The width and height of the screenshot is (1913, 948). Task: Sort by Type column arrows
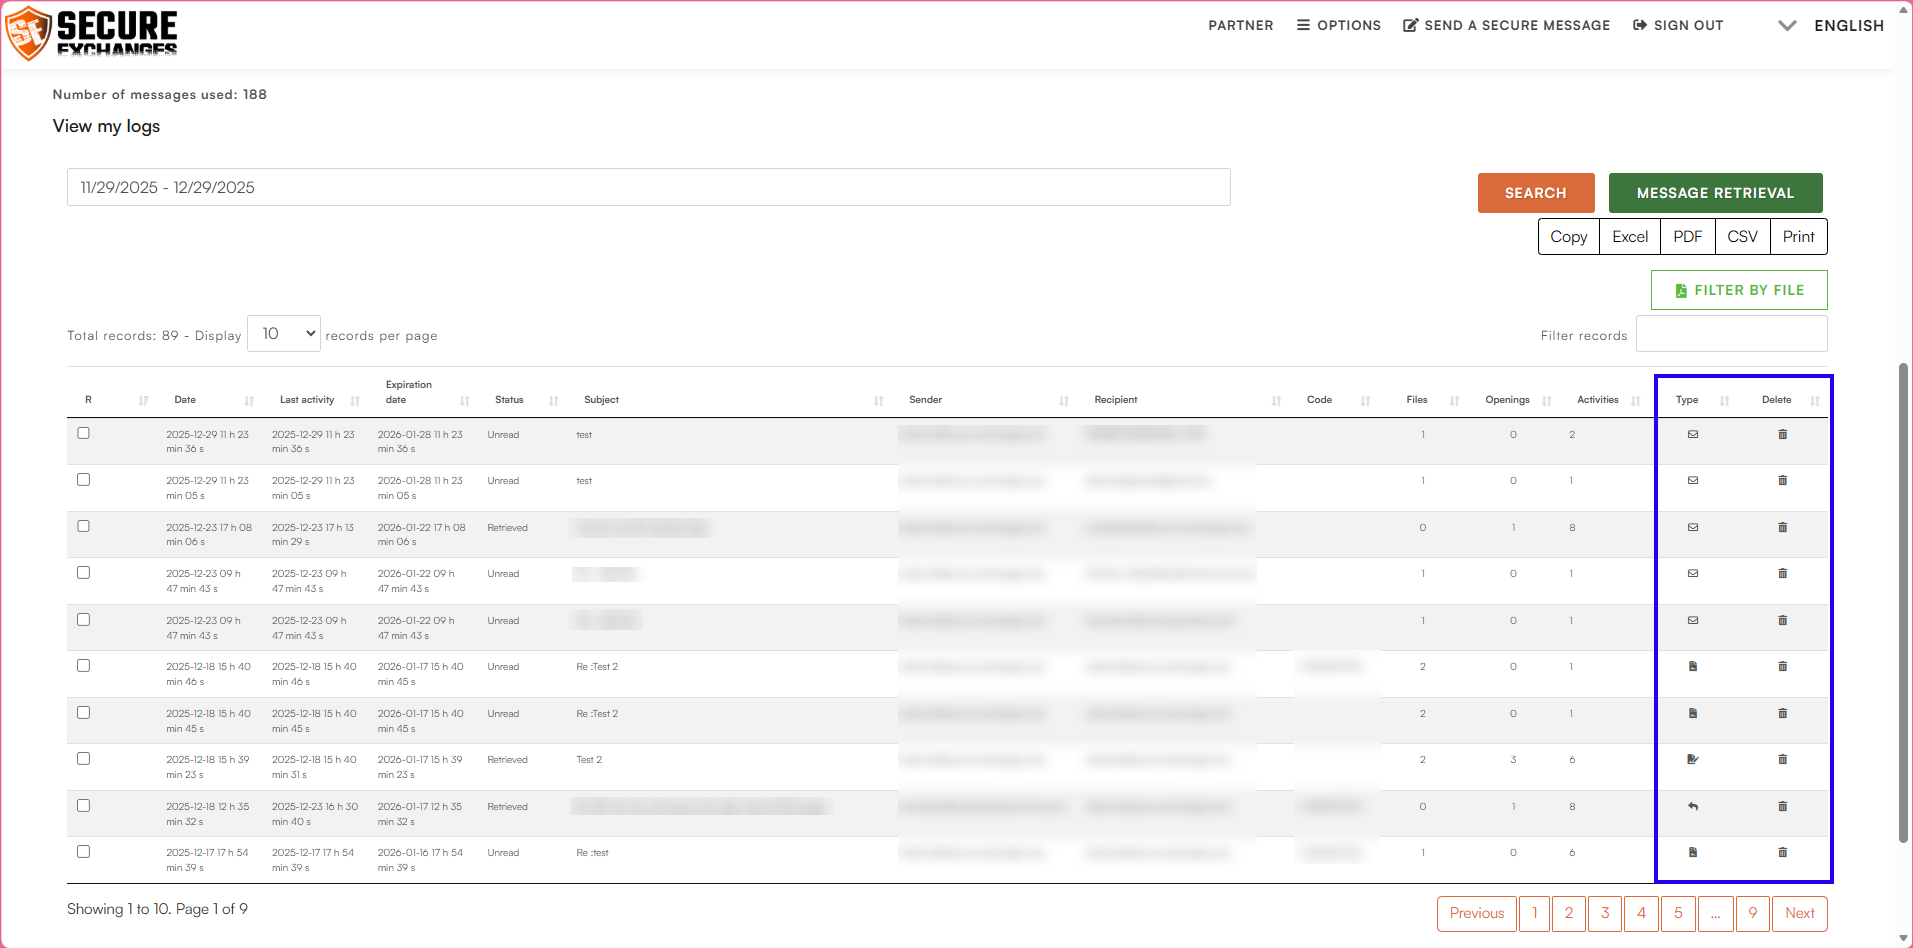tap(1725, 401)
